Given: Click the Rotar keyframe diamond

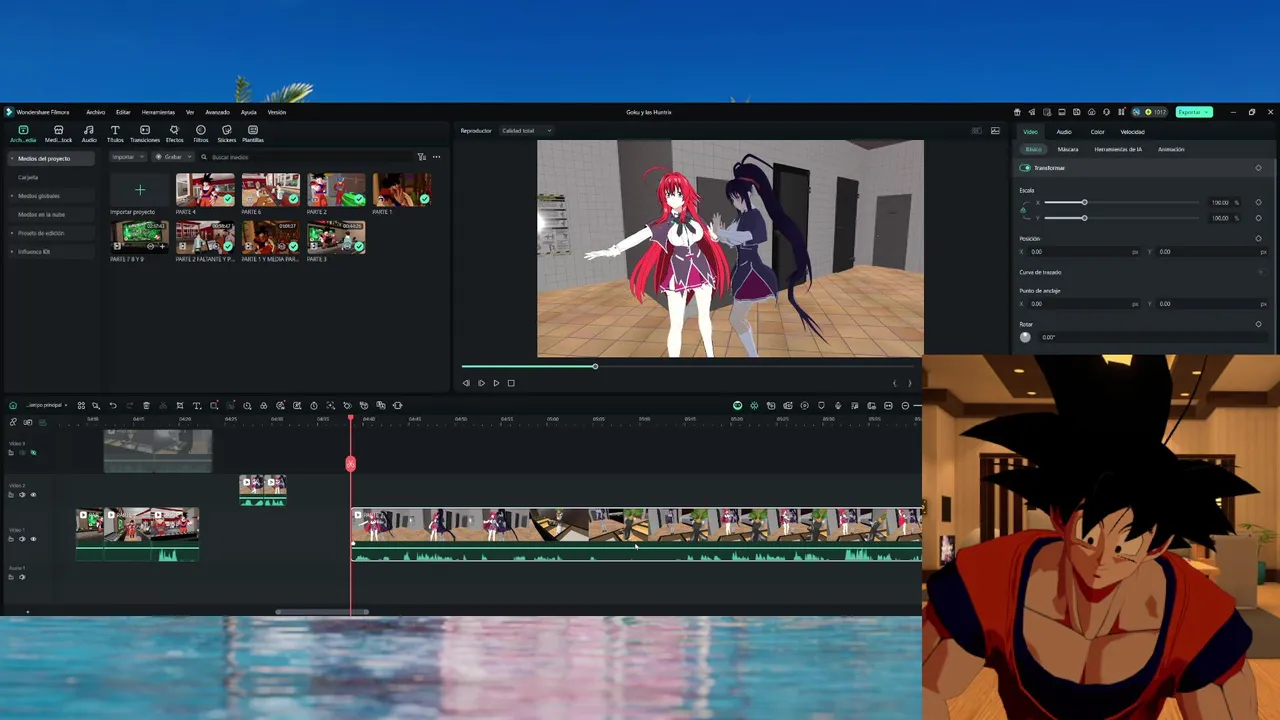Looking at the screenshot, I should tap(1258, 324).
